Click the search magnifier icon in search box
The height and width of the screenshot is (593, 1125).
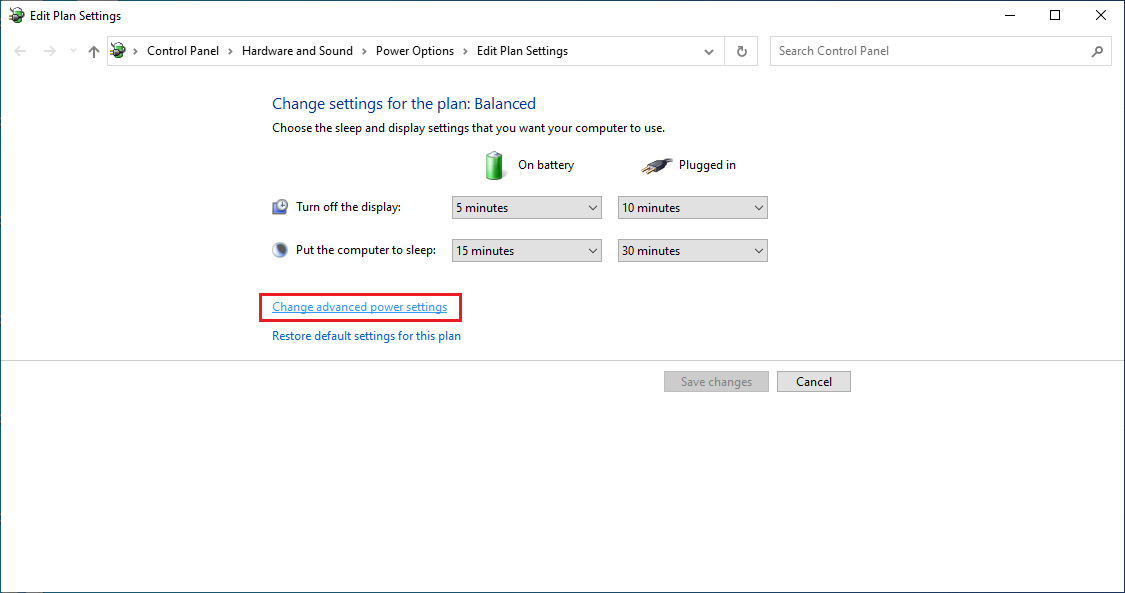(x=1096, y=50)
